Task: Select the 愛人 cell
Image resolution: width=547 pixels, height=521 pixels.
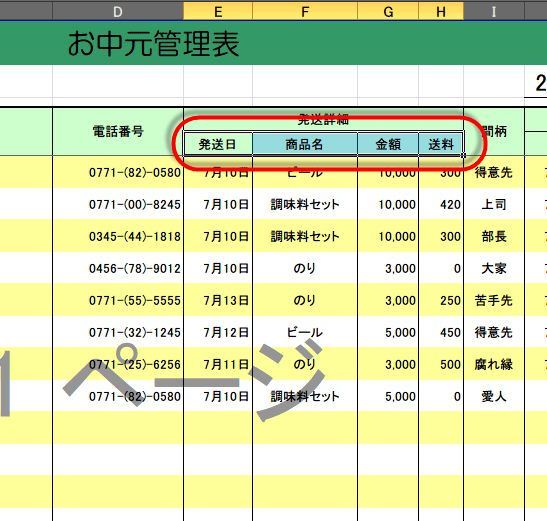Action: point(494,396)
